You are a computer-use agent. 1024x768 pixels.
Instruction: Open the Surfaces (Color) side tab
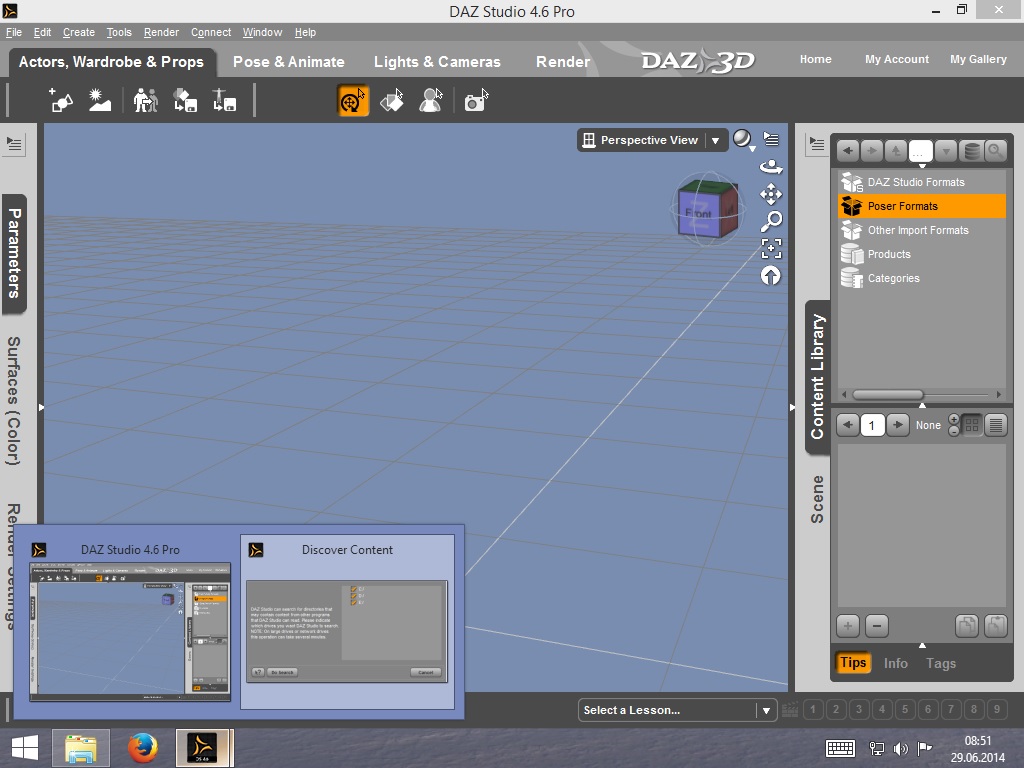pos(14,401)
